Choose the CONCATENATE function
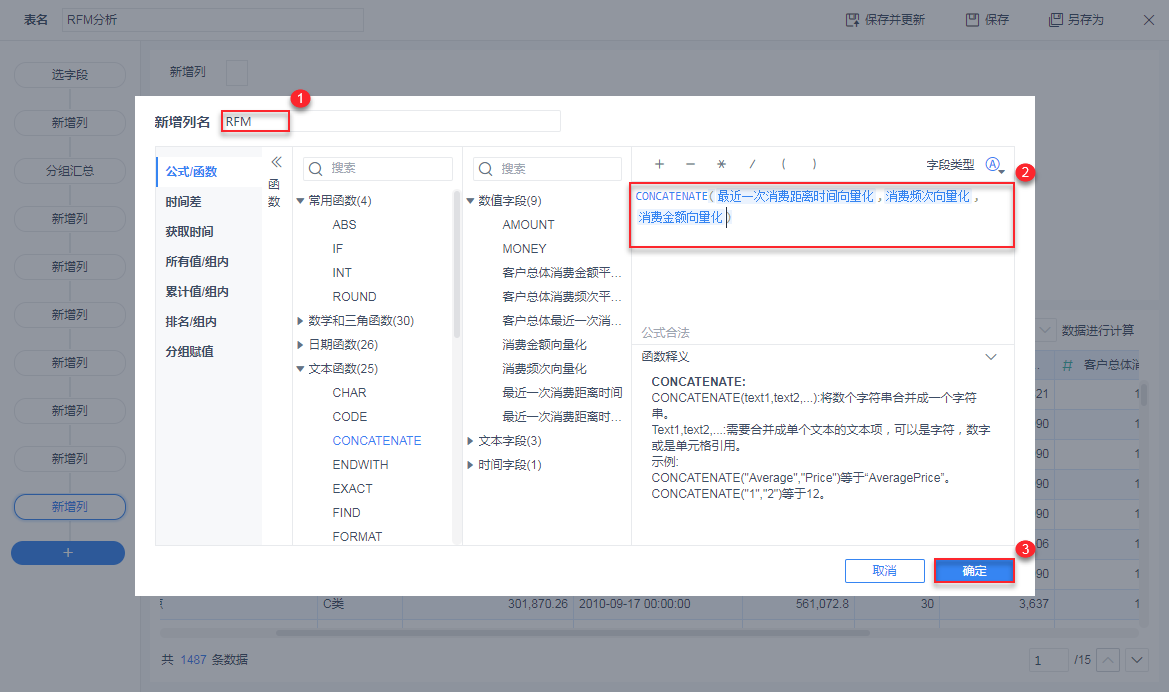This screenshot has width=1169, height=692. coord(376,441)
